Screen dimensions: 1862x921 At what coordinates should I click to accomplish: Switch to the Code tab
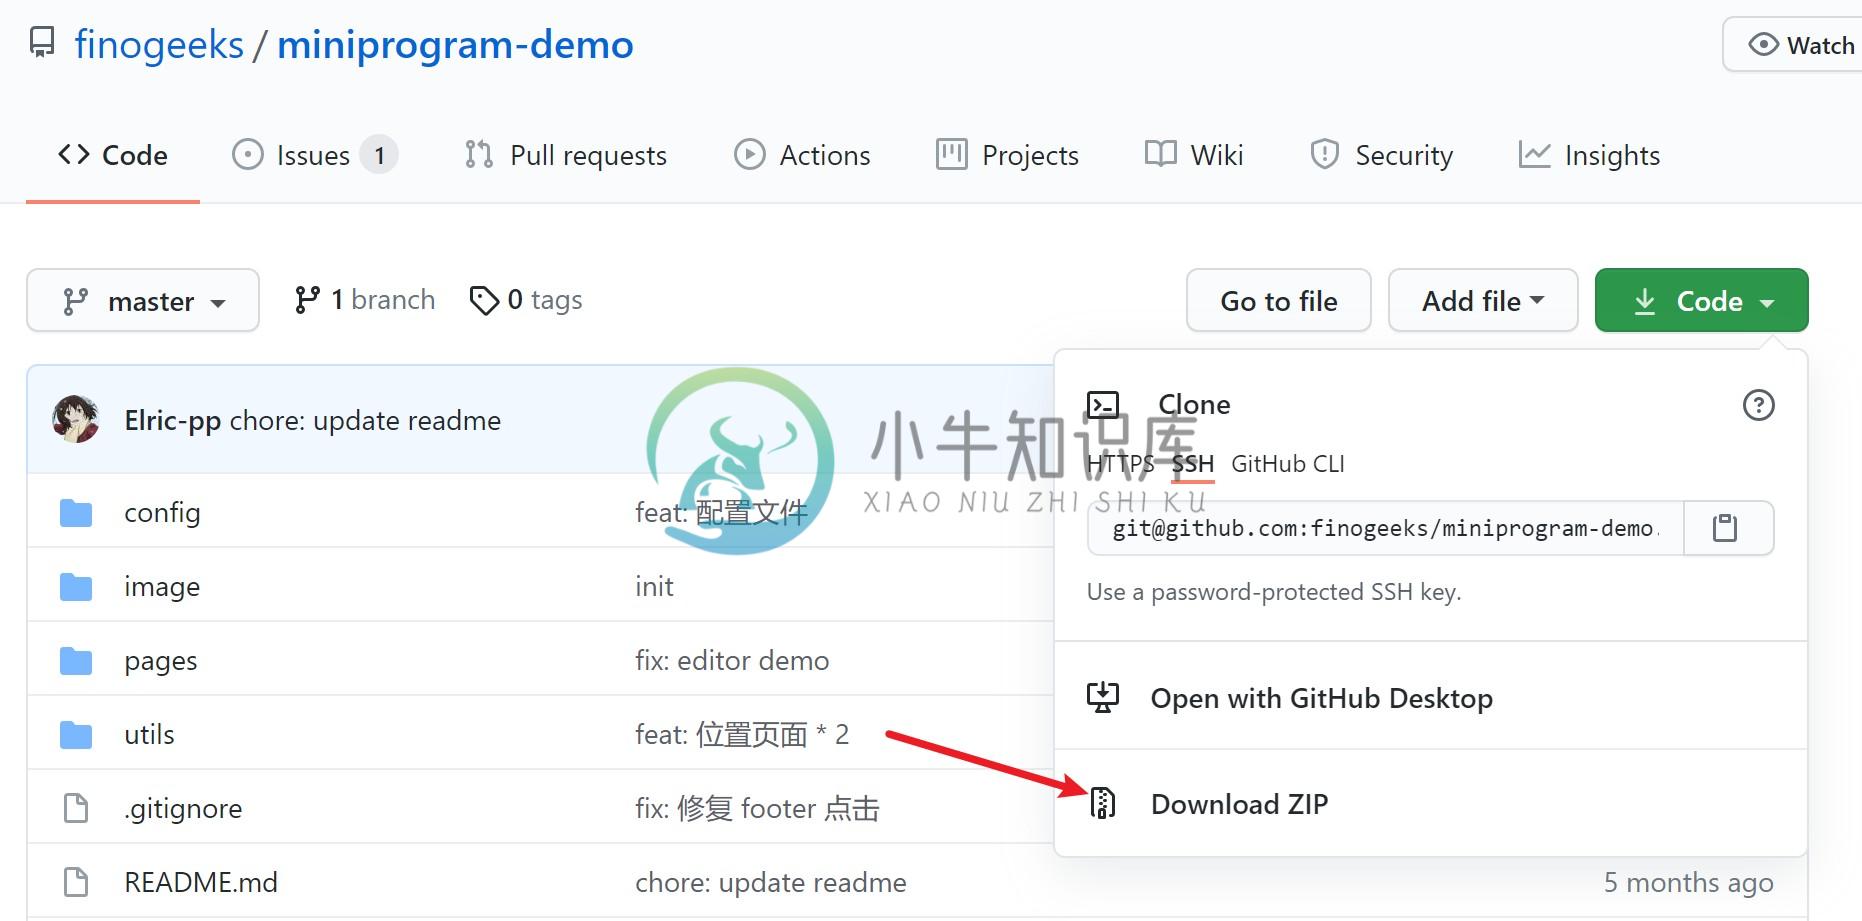[113, 155]
